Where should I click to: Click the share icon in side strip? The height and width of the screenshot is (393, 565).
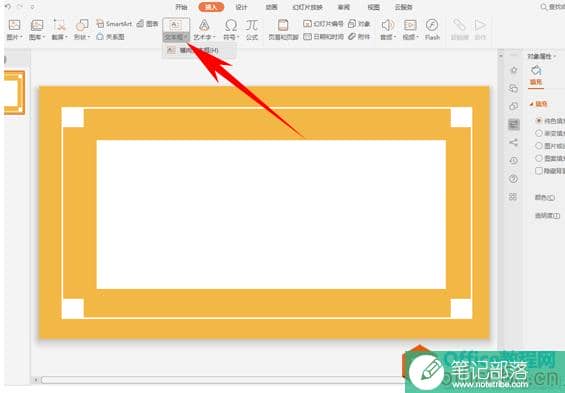pyautogui.click(x=513, y=142)
